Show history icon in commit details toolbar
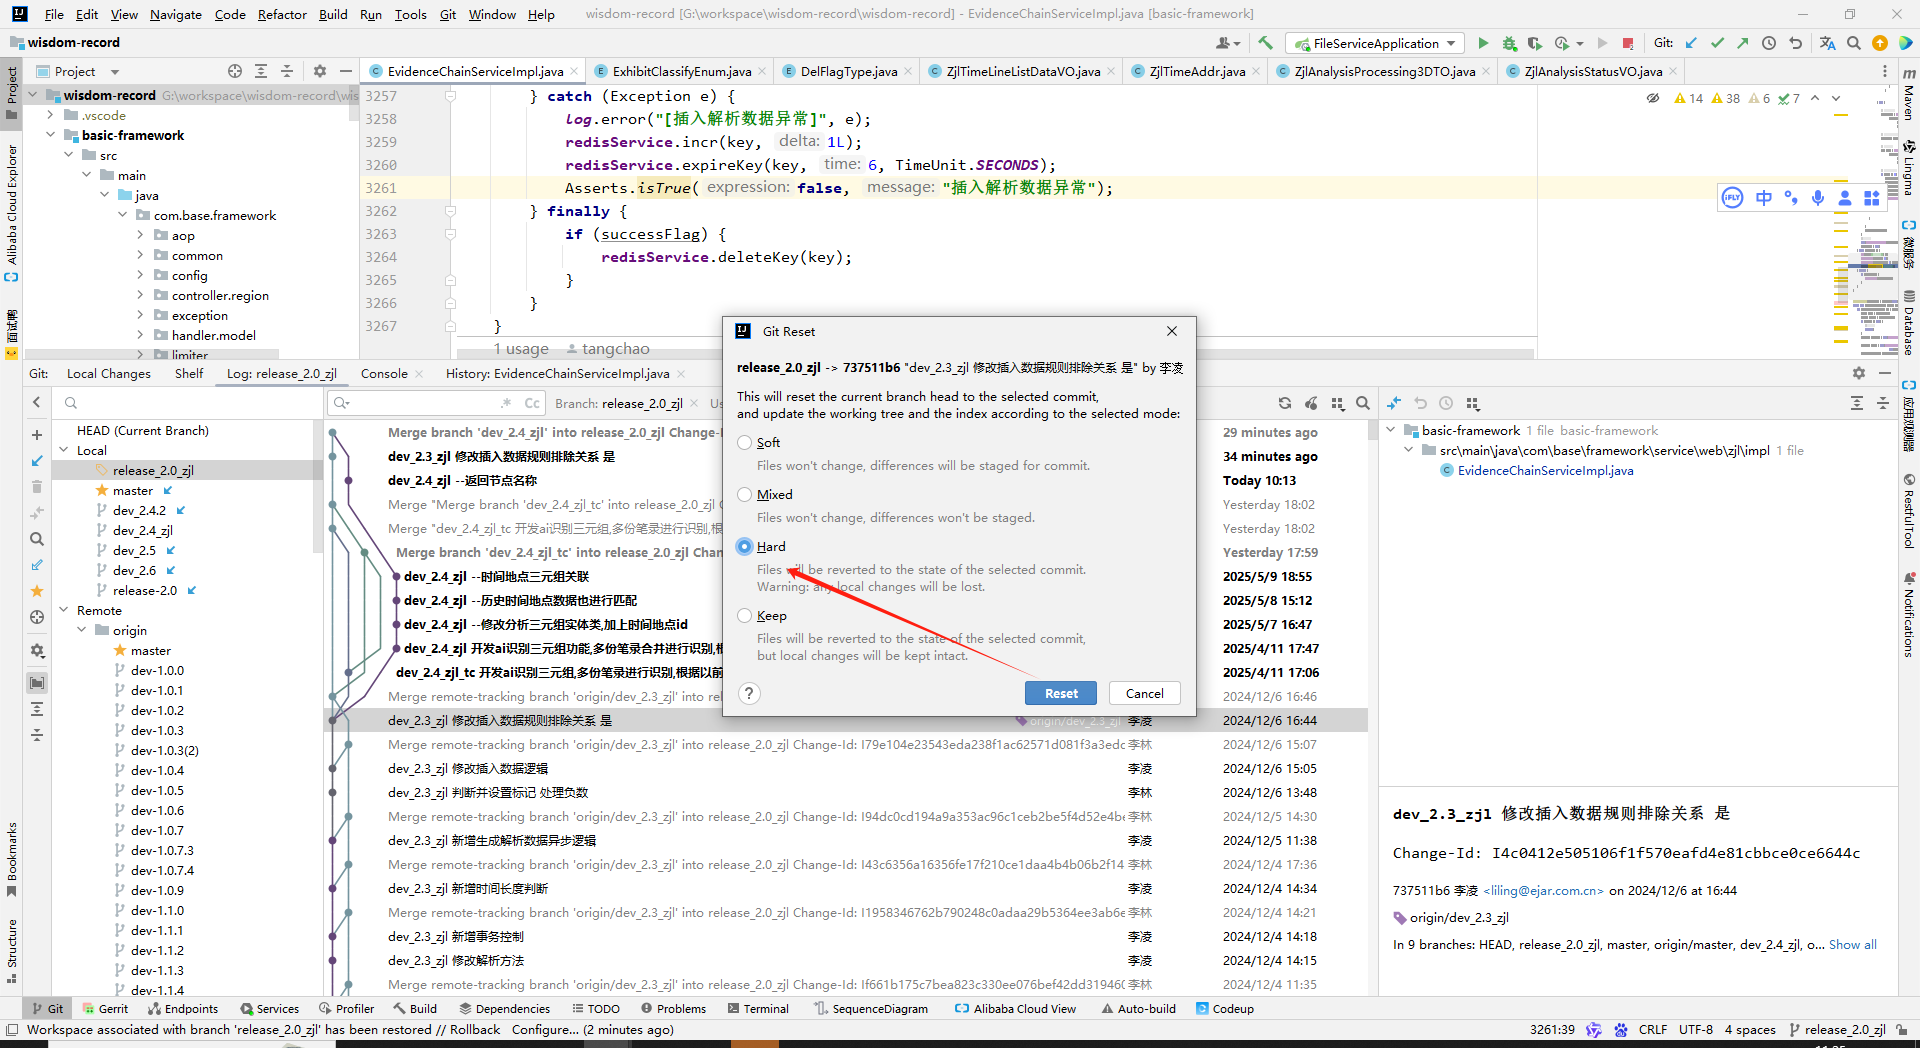Image resolution: width=1920 pixels, height=1048 pixels. coord(1446,403)
